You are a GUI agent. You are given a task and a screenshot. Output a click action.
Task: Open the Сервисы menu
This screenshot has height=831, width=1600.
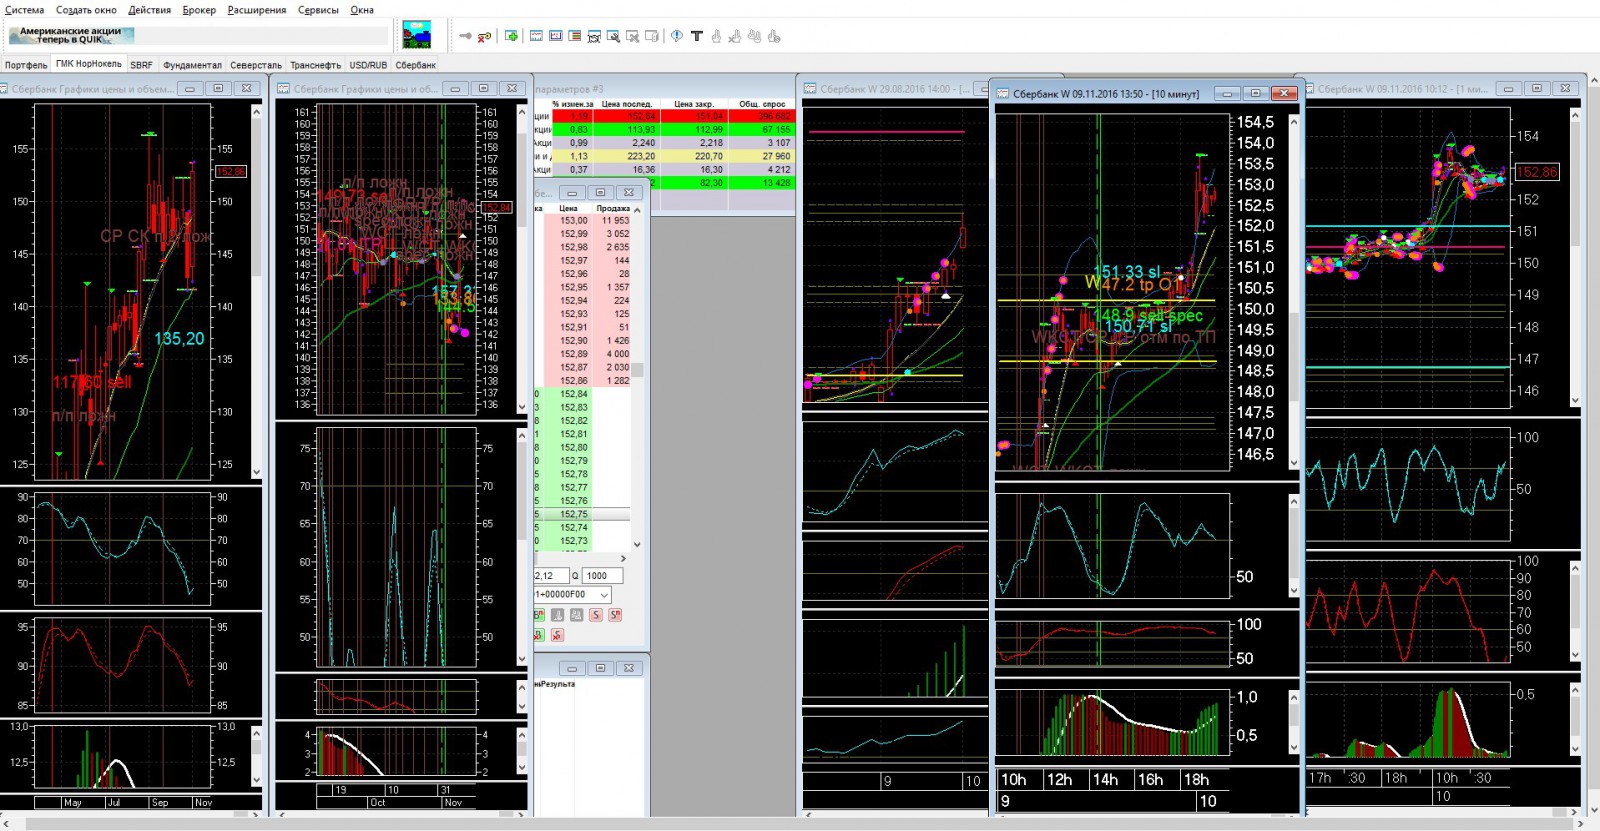[318, 10]
